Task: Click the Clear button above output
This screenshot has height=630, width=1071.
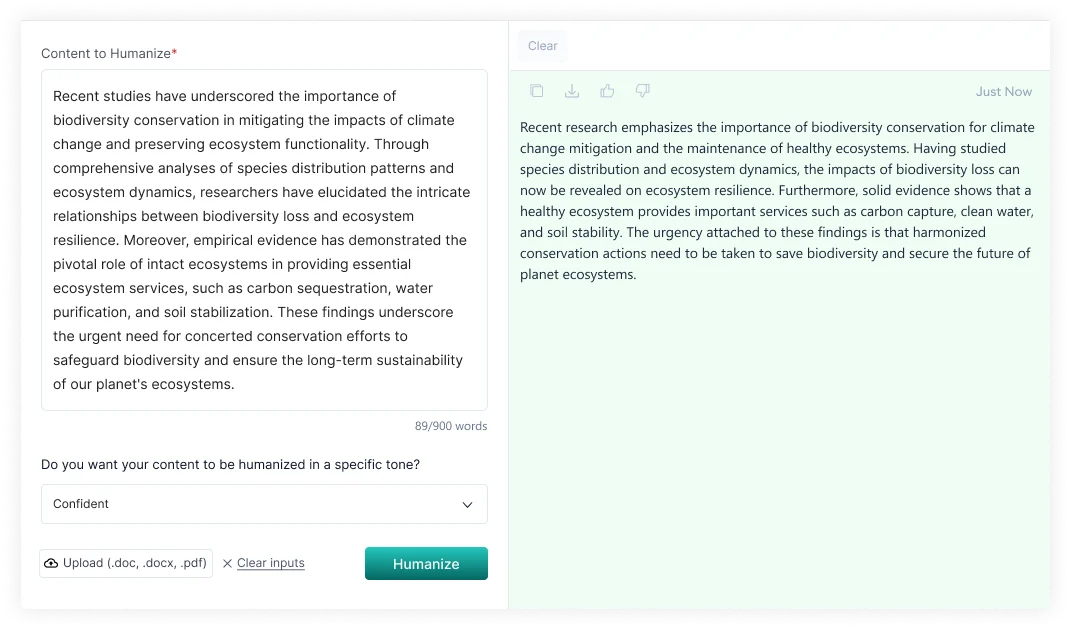Action: pyautogui.click(x=542, y=46)
